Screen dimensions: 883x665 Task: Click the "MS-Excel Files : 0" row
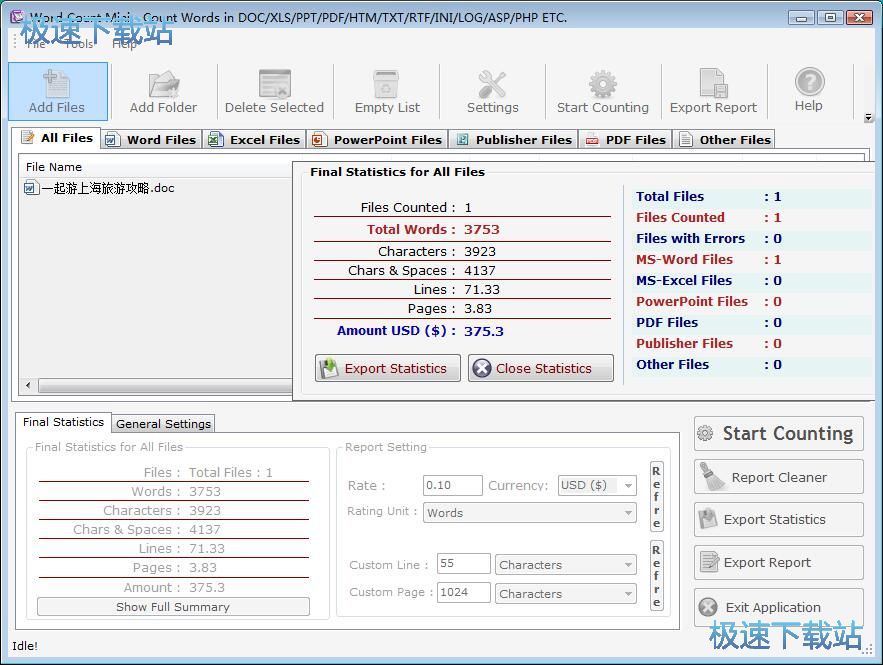click(708, 280)
